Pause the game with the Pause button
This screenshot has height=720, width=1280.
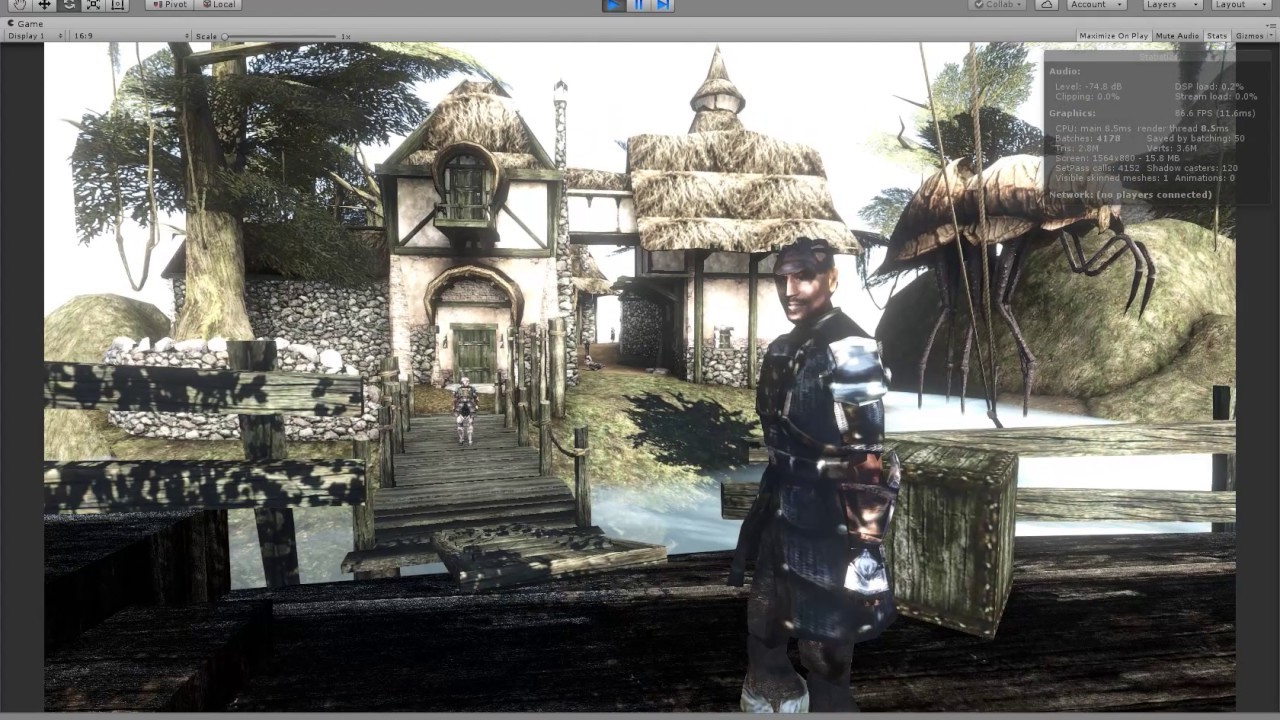coord(637,6)
